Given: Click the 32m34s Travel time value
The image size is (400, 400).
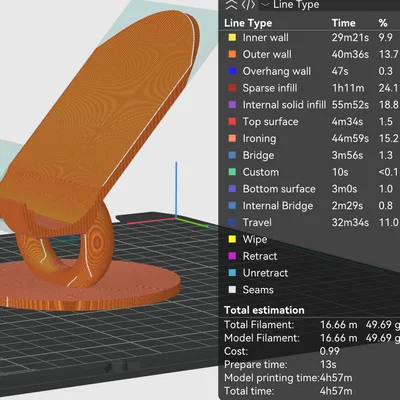Looking at the screenshot, I should point(350,222).
